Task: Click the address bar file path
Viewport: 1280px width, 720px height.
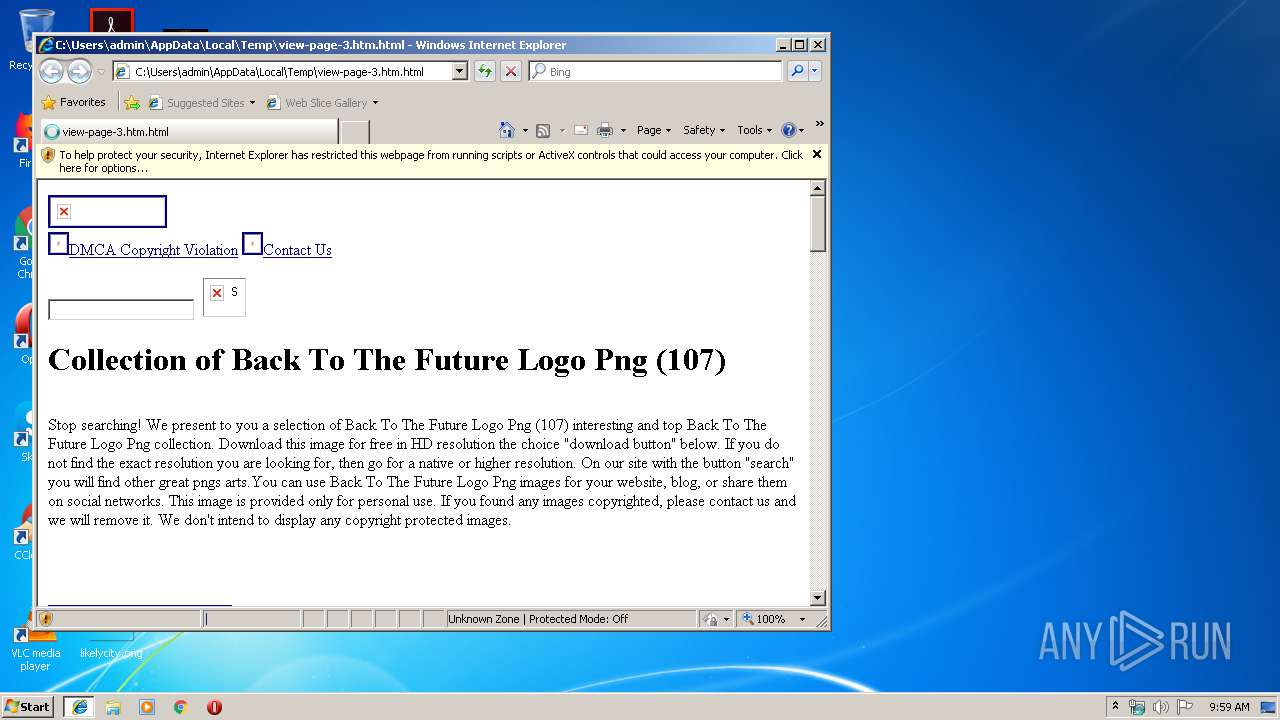Action: (279, 72)
